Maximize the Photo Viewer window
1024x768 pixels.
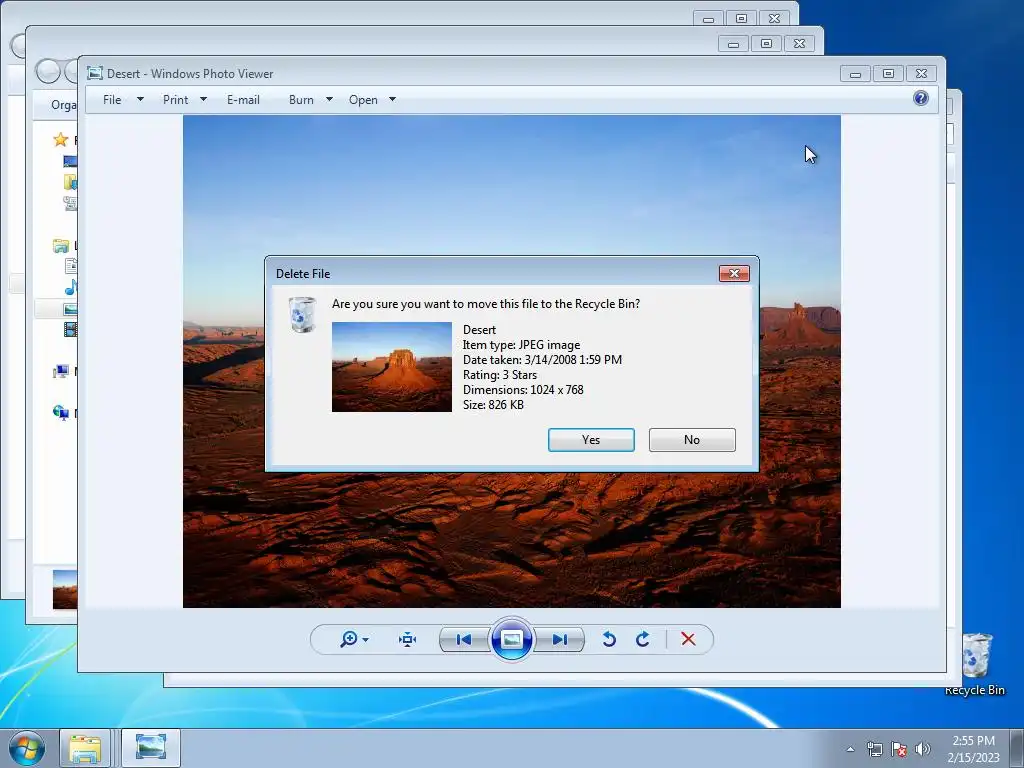(x=888, y=74)
